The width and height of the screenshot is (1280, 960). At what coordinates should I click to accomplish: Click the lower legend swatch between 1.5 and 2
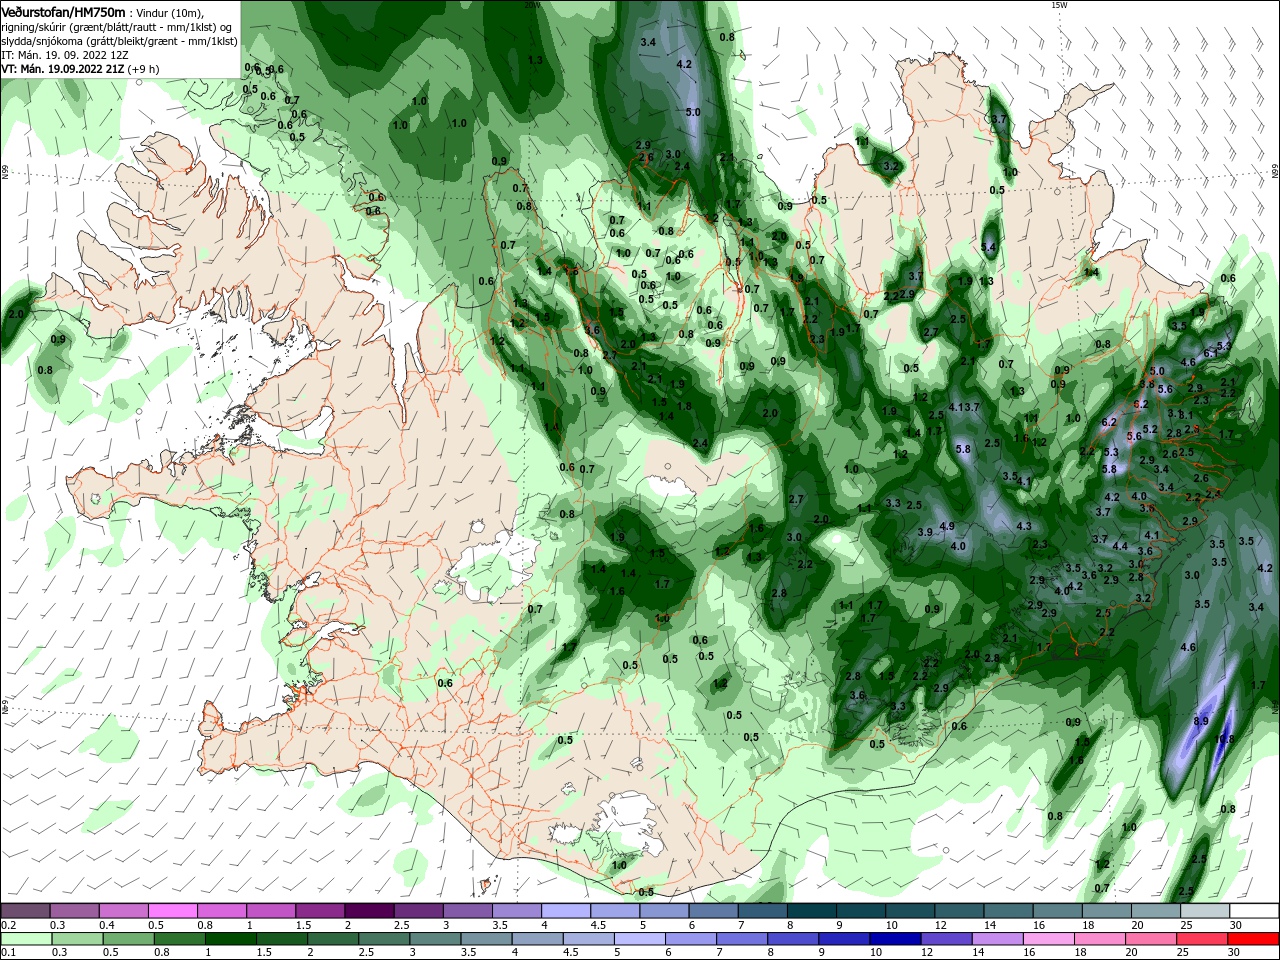point(282,939)
